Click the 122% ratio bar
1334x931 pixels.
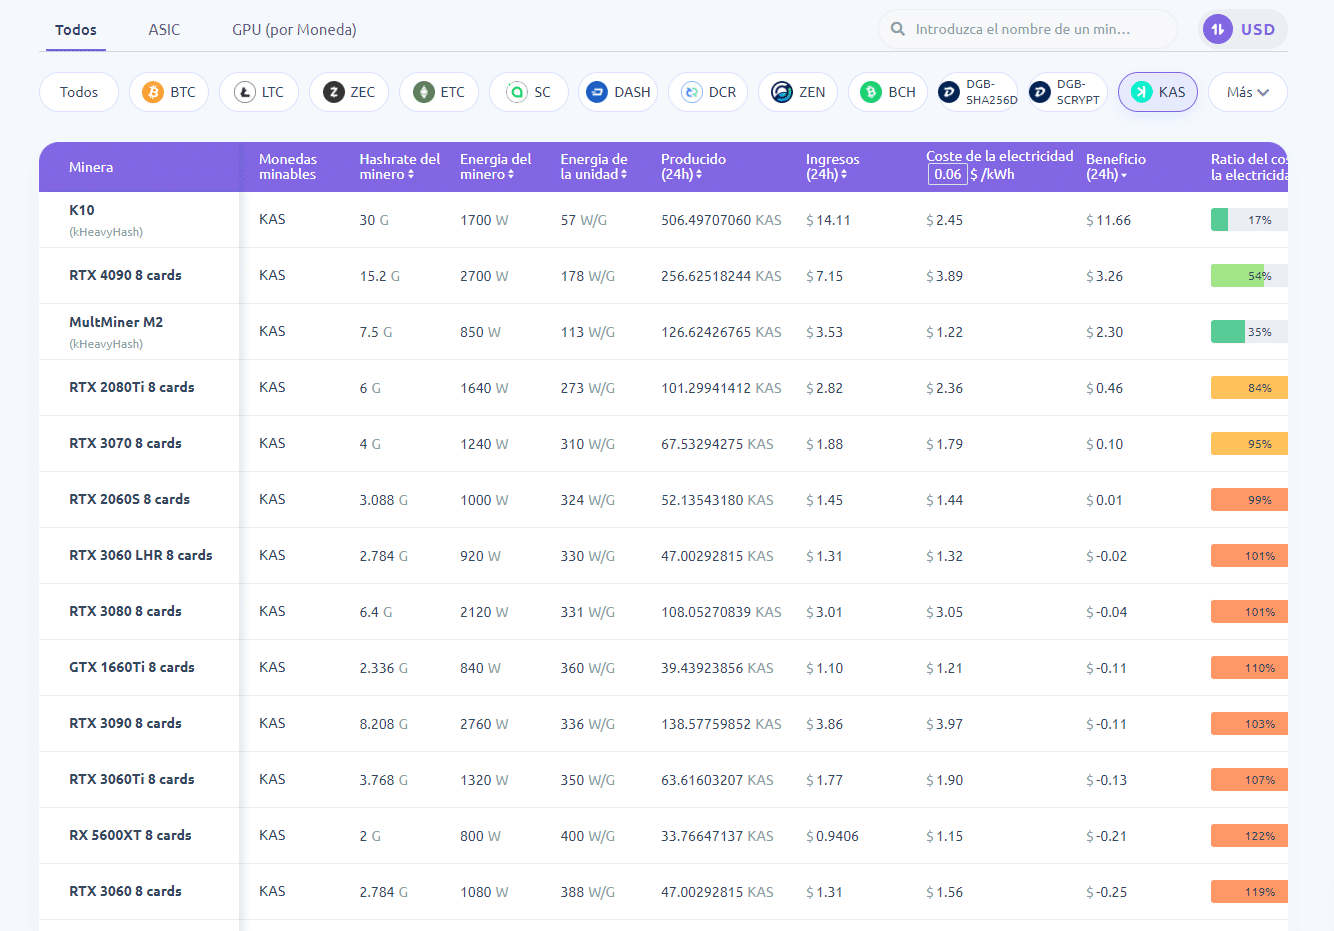(x=1249, y=836)
